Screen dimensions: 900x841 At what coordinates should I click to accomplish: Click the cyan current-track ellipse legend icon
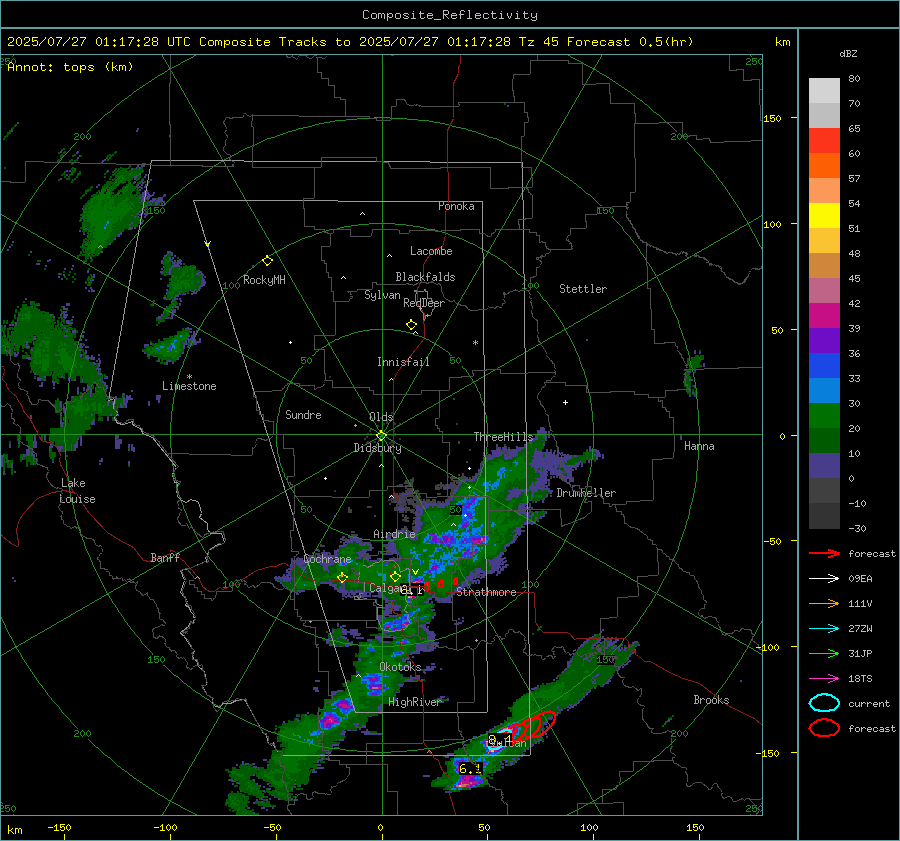coord(824,703)
